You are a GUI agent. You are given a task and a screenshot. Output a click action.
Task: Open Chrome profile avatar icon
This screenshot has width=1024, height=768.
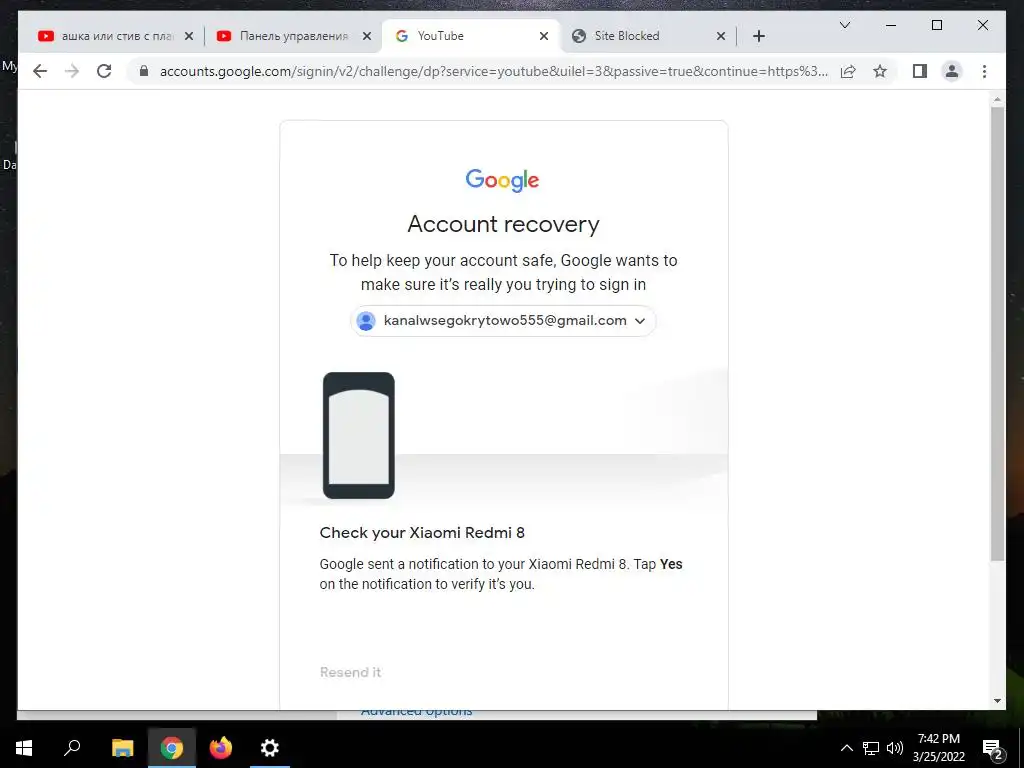(952, 71)
